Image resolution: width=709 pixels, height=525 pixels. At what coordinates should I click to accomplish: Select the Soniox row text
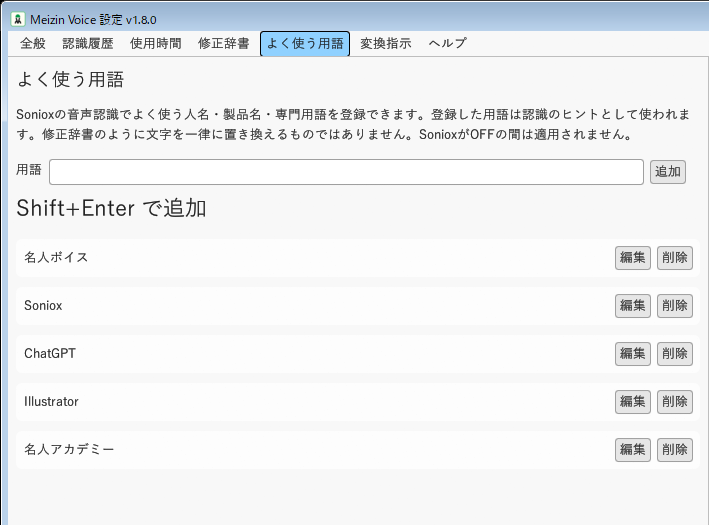click(x=43, y=306)
